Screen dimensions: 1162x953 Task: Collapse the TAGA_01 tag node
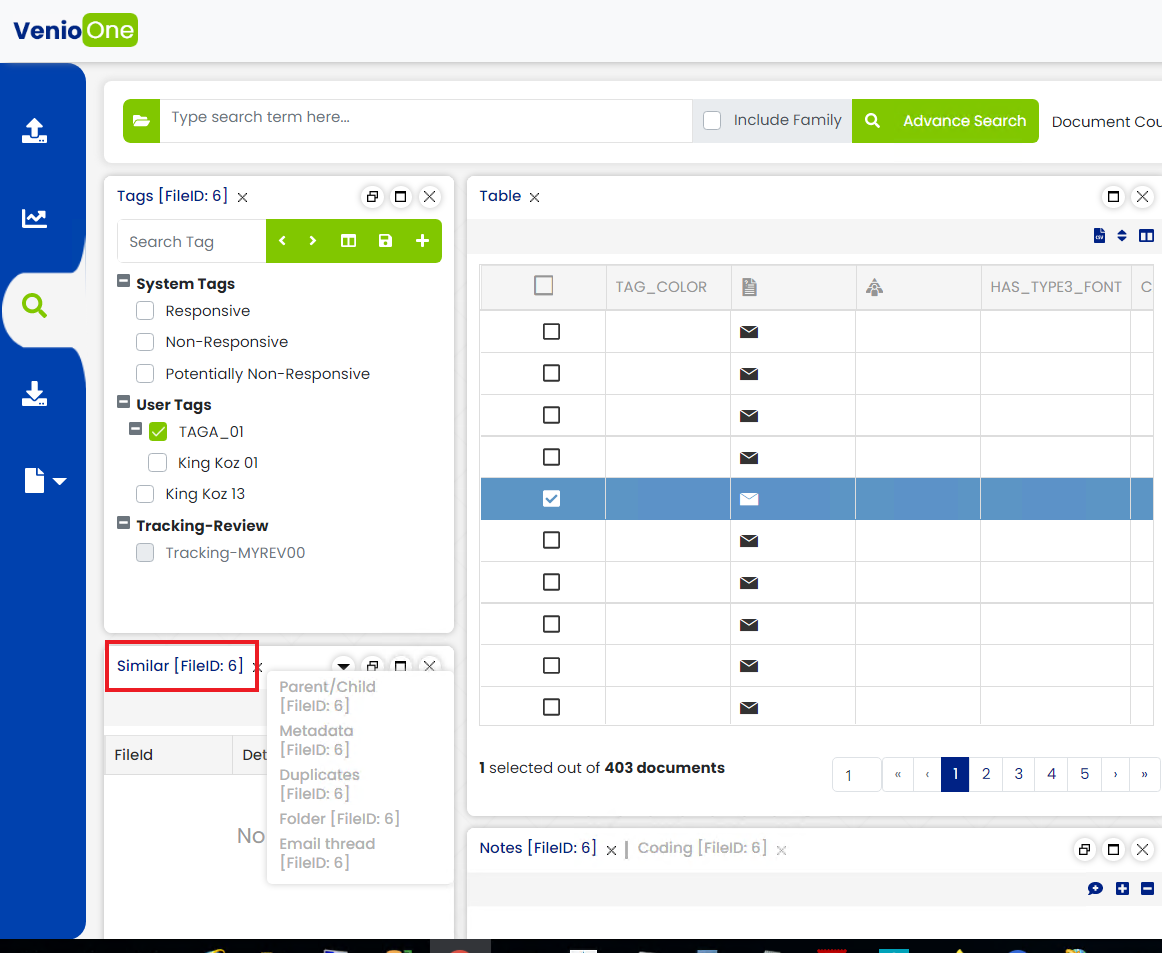click(x=136, y=428)
